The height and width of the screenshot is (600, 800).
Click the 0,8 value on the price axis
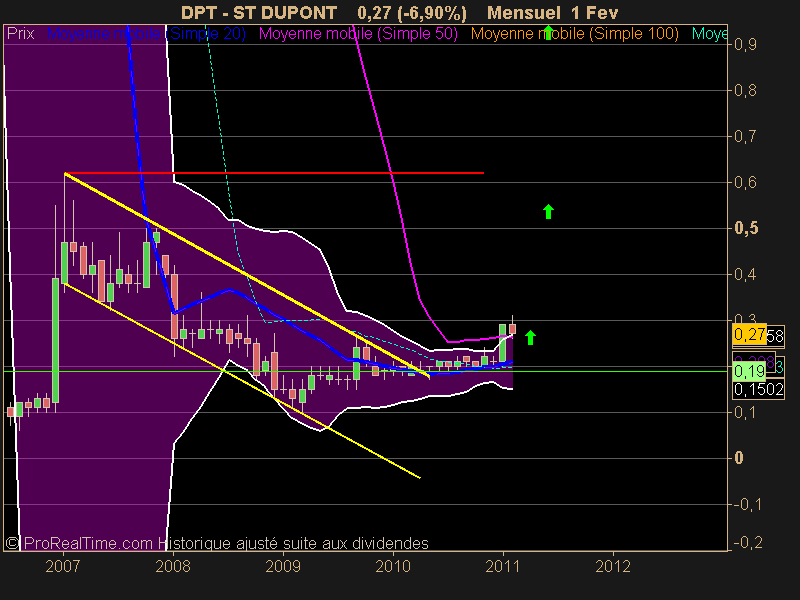[x=745, y=90]
